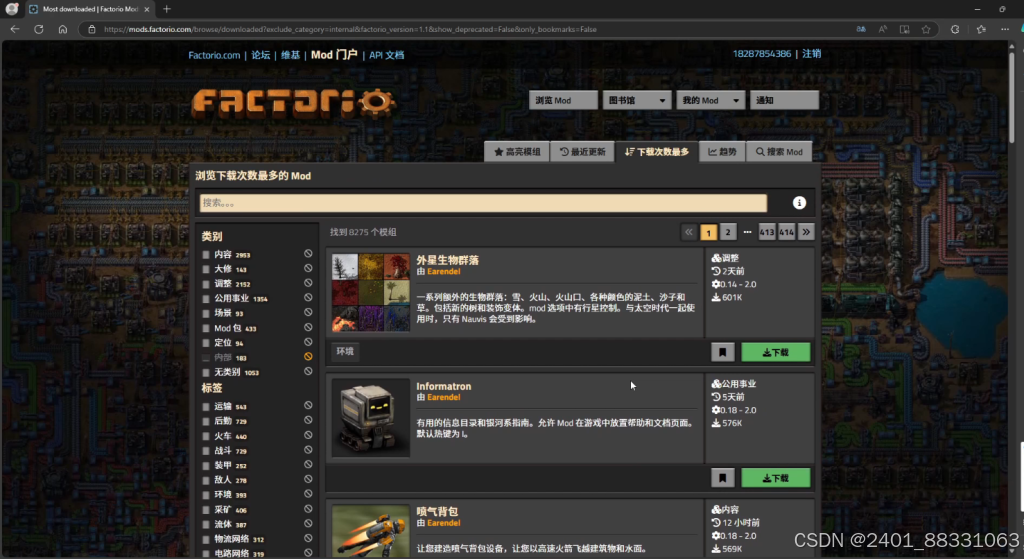Exclude the 后勤 tag with its ban icon
This screenshot has height=559, width=1024.
click(x=308, y=421)
